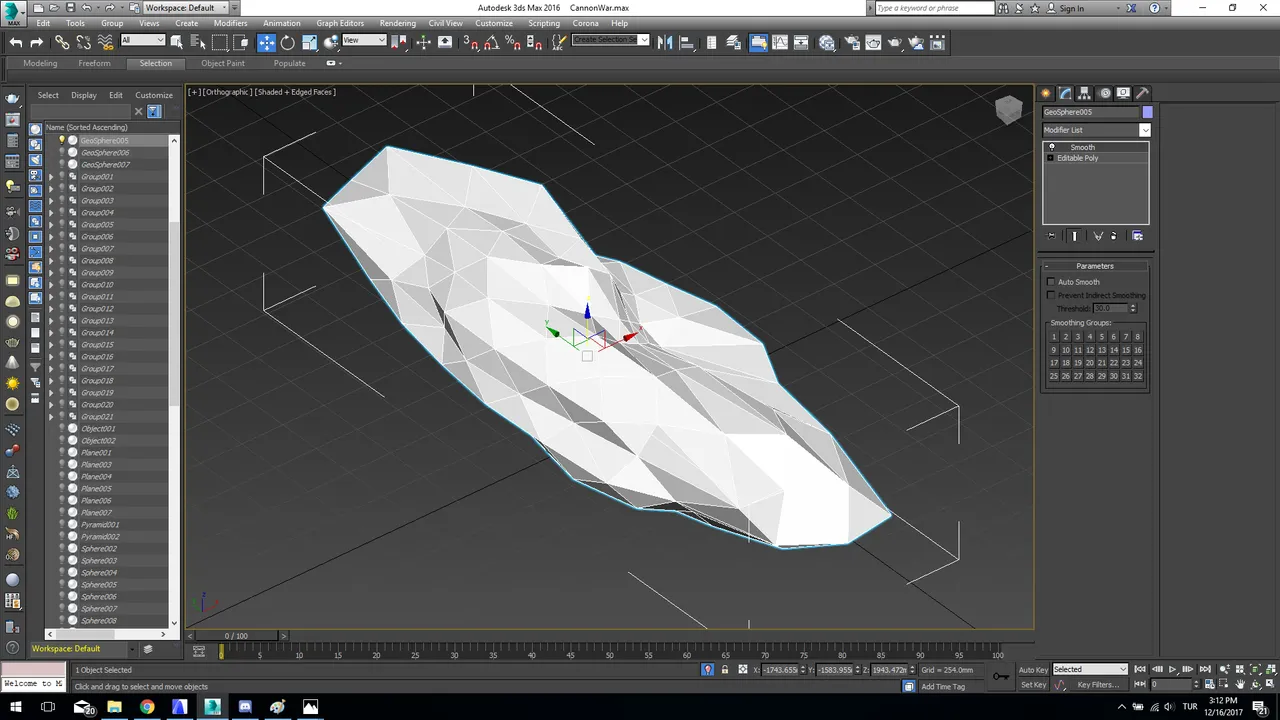The height and width of the screenshot is (720, 1280).
Task: Toggle smoothing group 16 button
Action: point(1137,350)
